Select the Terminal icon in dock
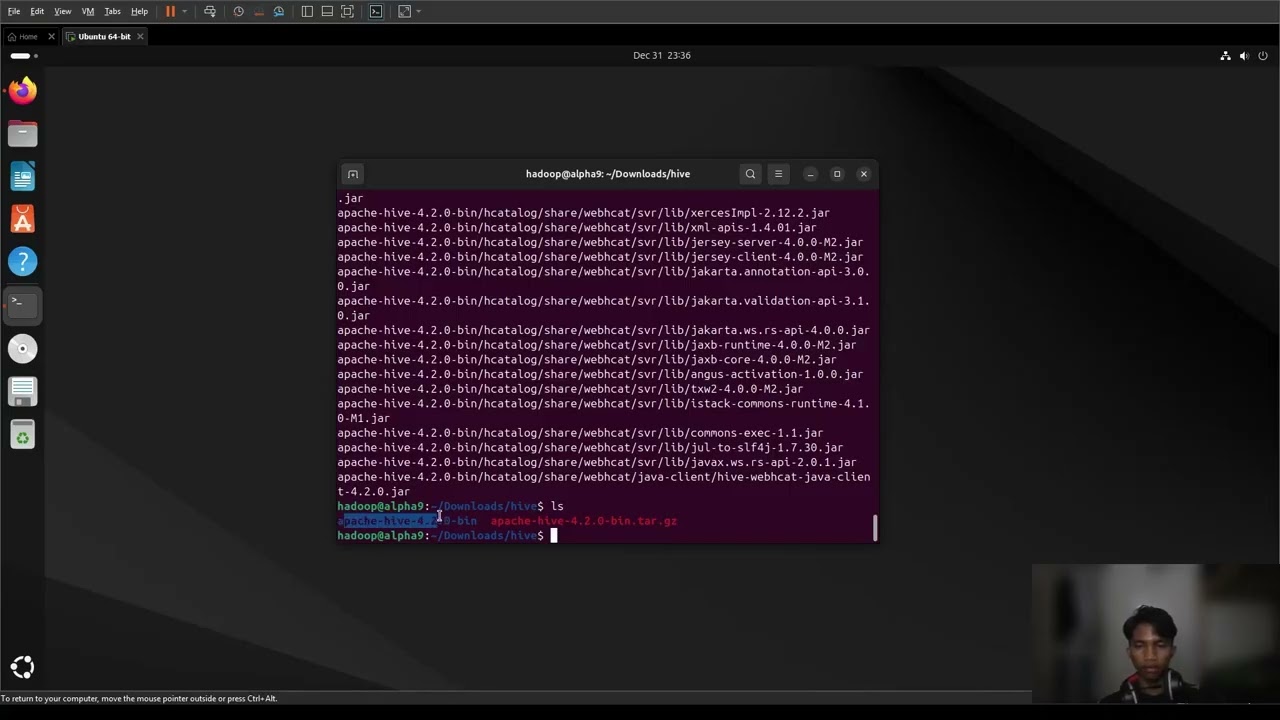This screenshot has width=1280, height=720. coord(23,305)
